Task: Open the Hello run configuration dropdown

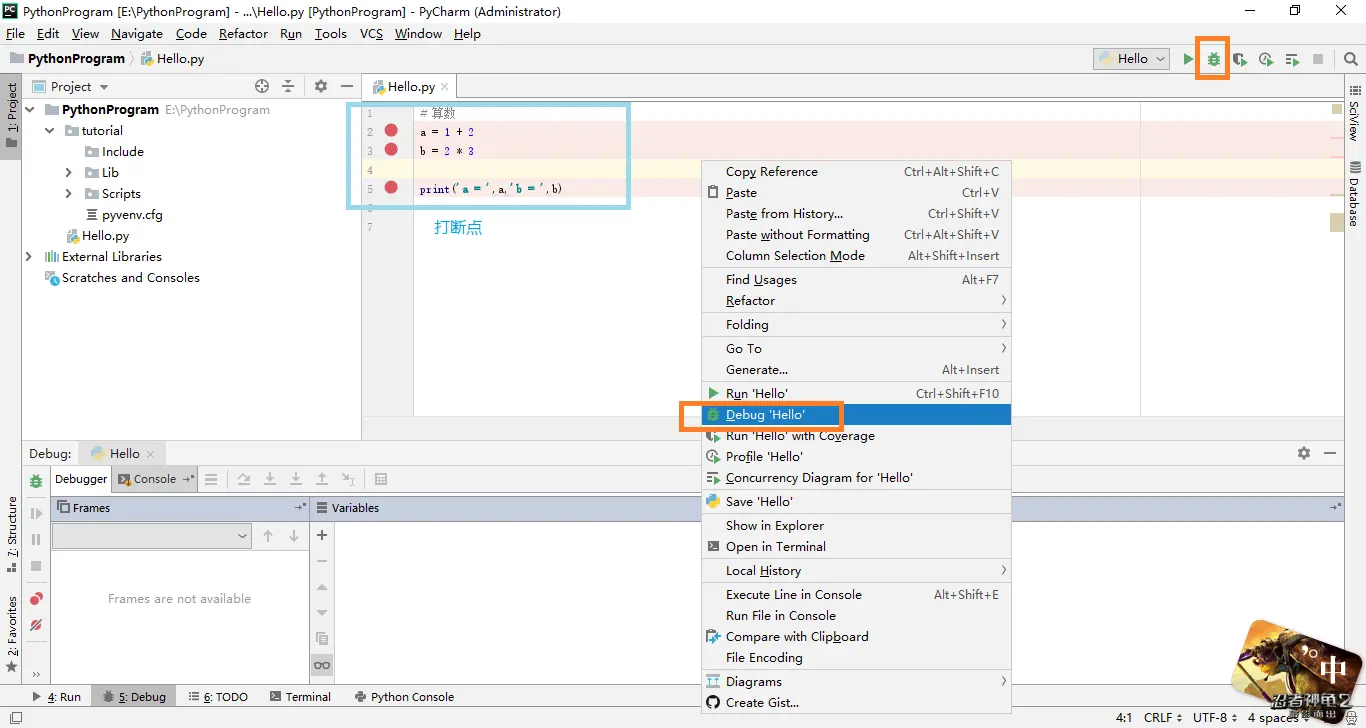Action: 1131,59
